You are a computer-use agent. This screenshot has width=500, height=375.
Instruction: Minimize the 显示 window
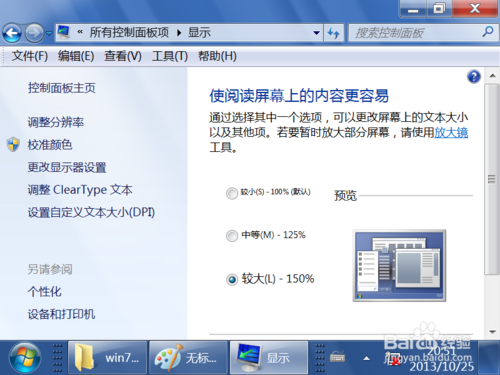coord(413,9)
